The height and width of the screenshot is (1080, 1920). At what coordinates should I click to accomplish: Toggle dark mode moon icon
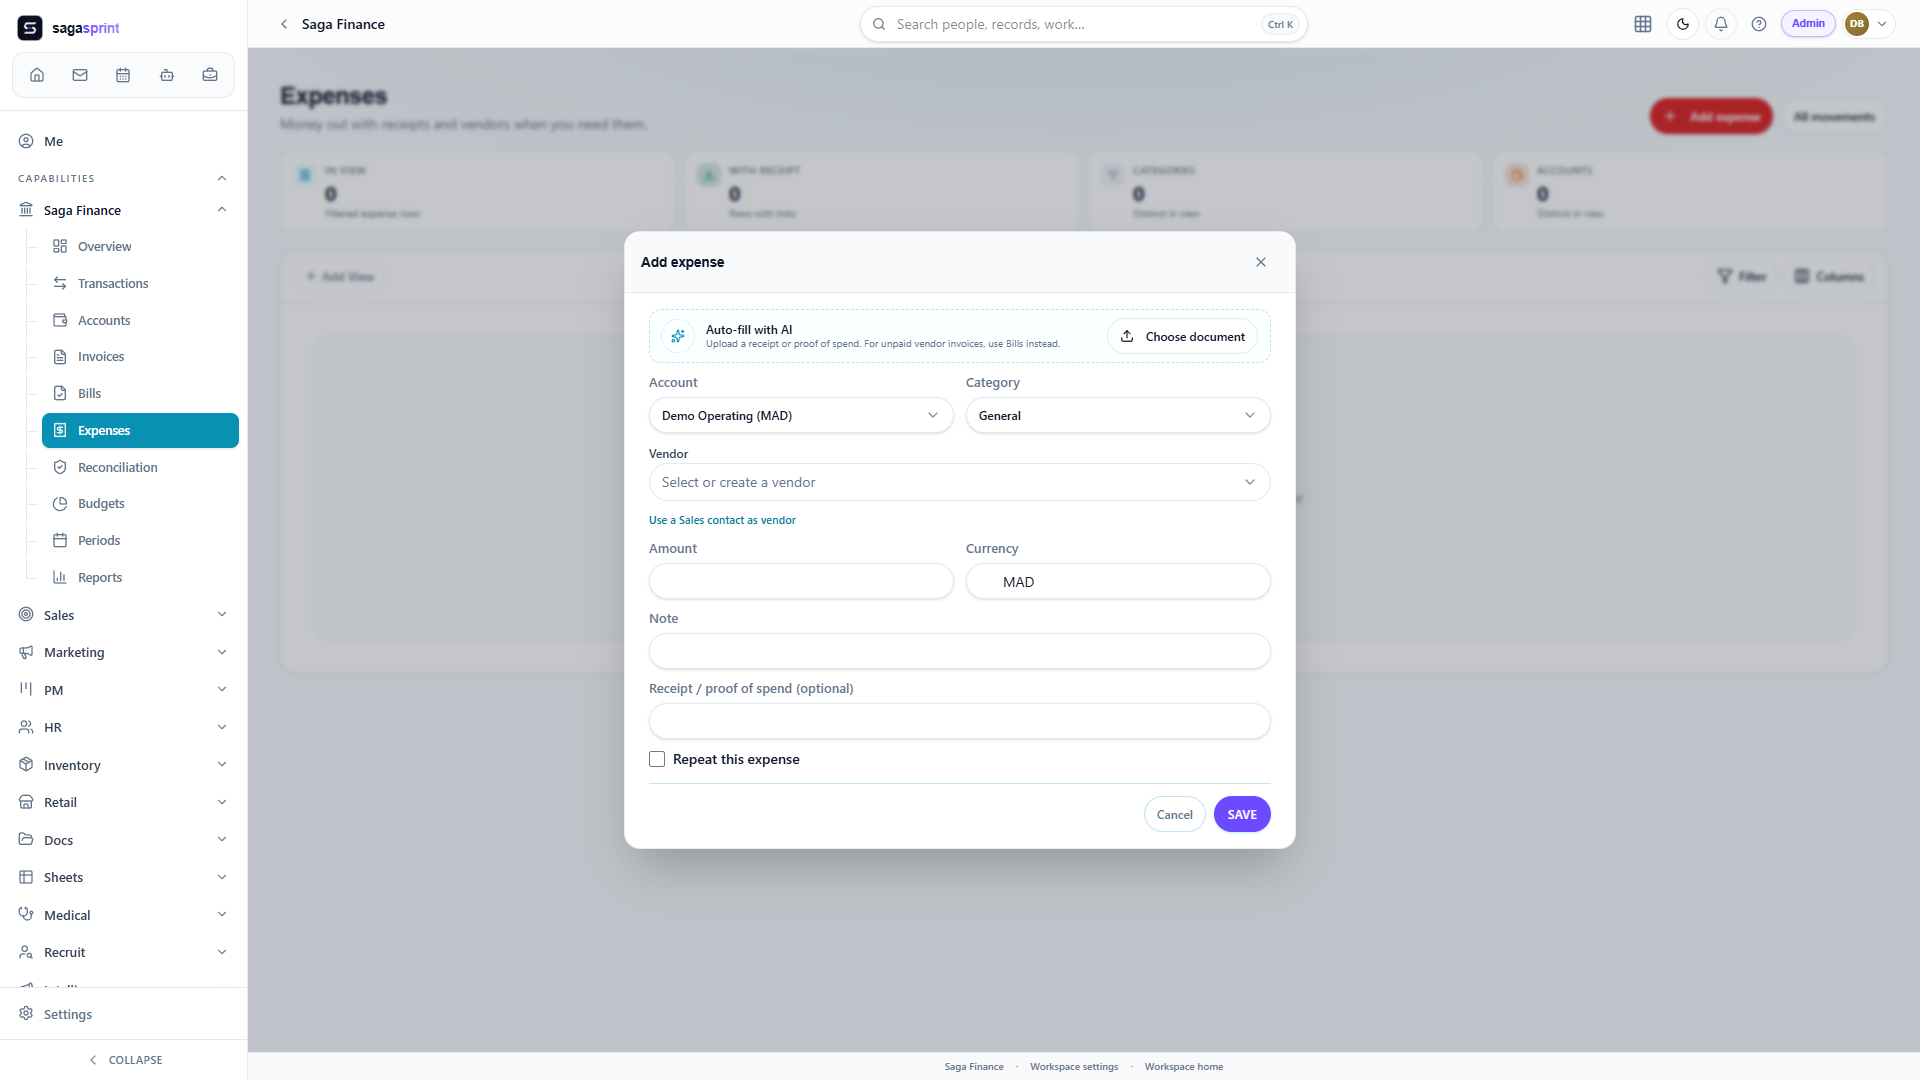[x=1683, y=24]
